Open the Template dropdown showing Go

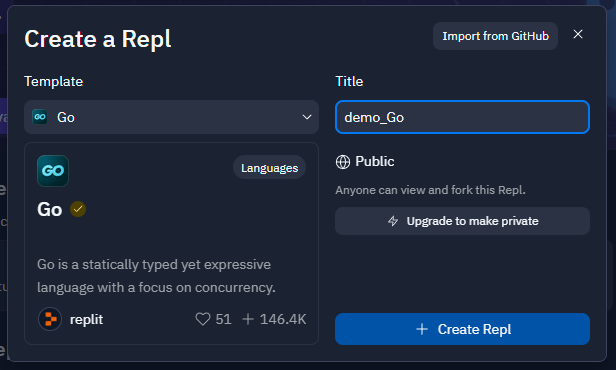tap(171, 117)
